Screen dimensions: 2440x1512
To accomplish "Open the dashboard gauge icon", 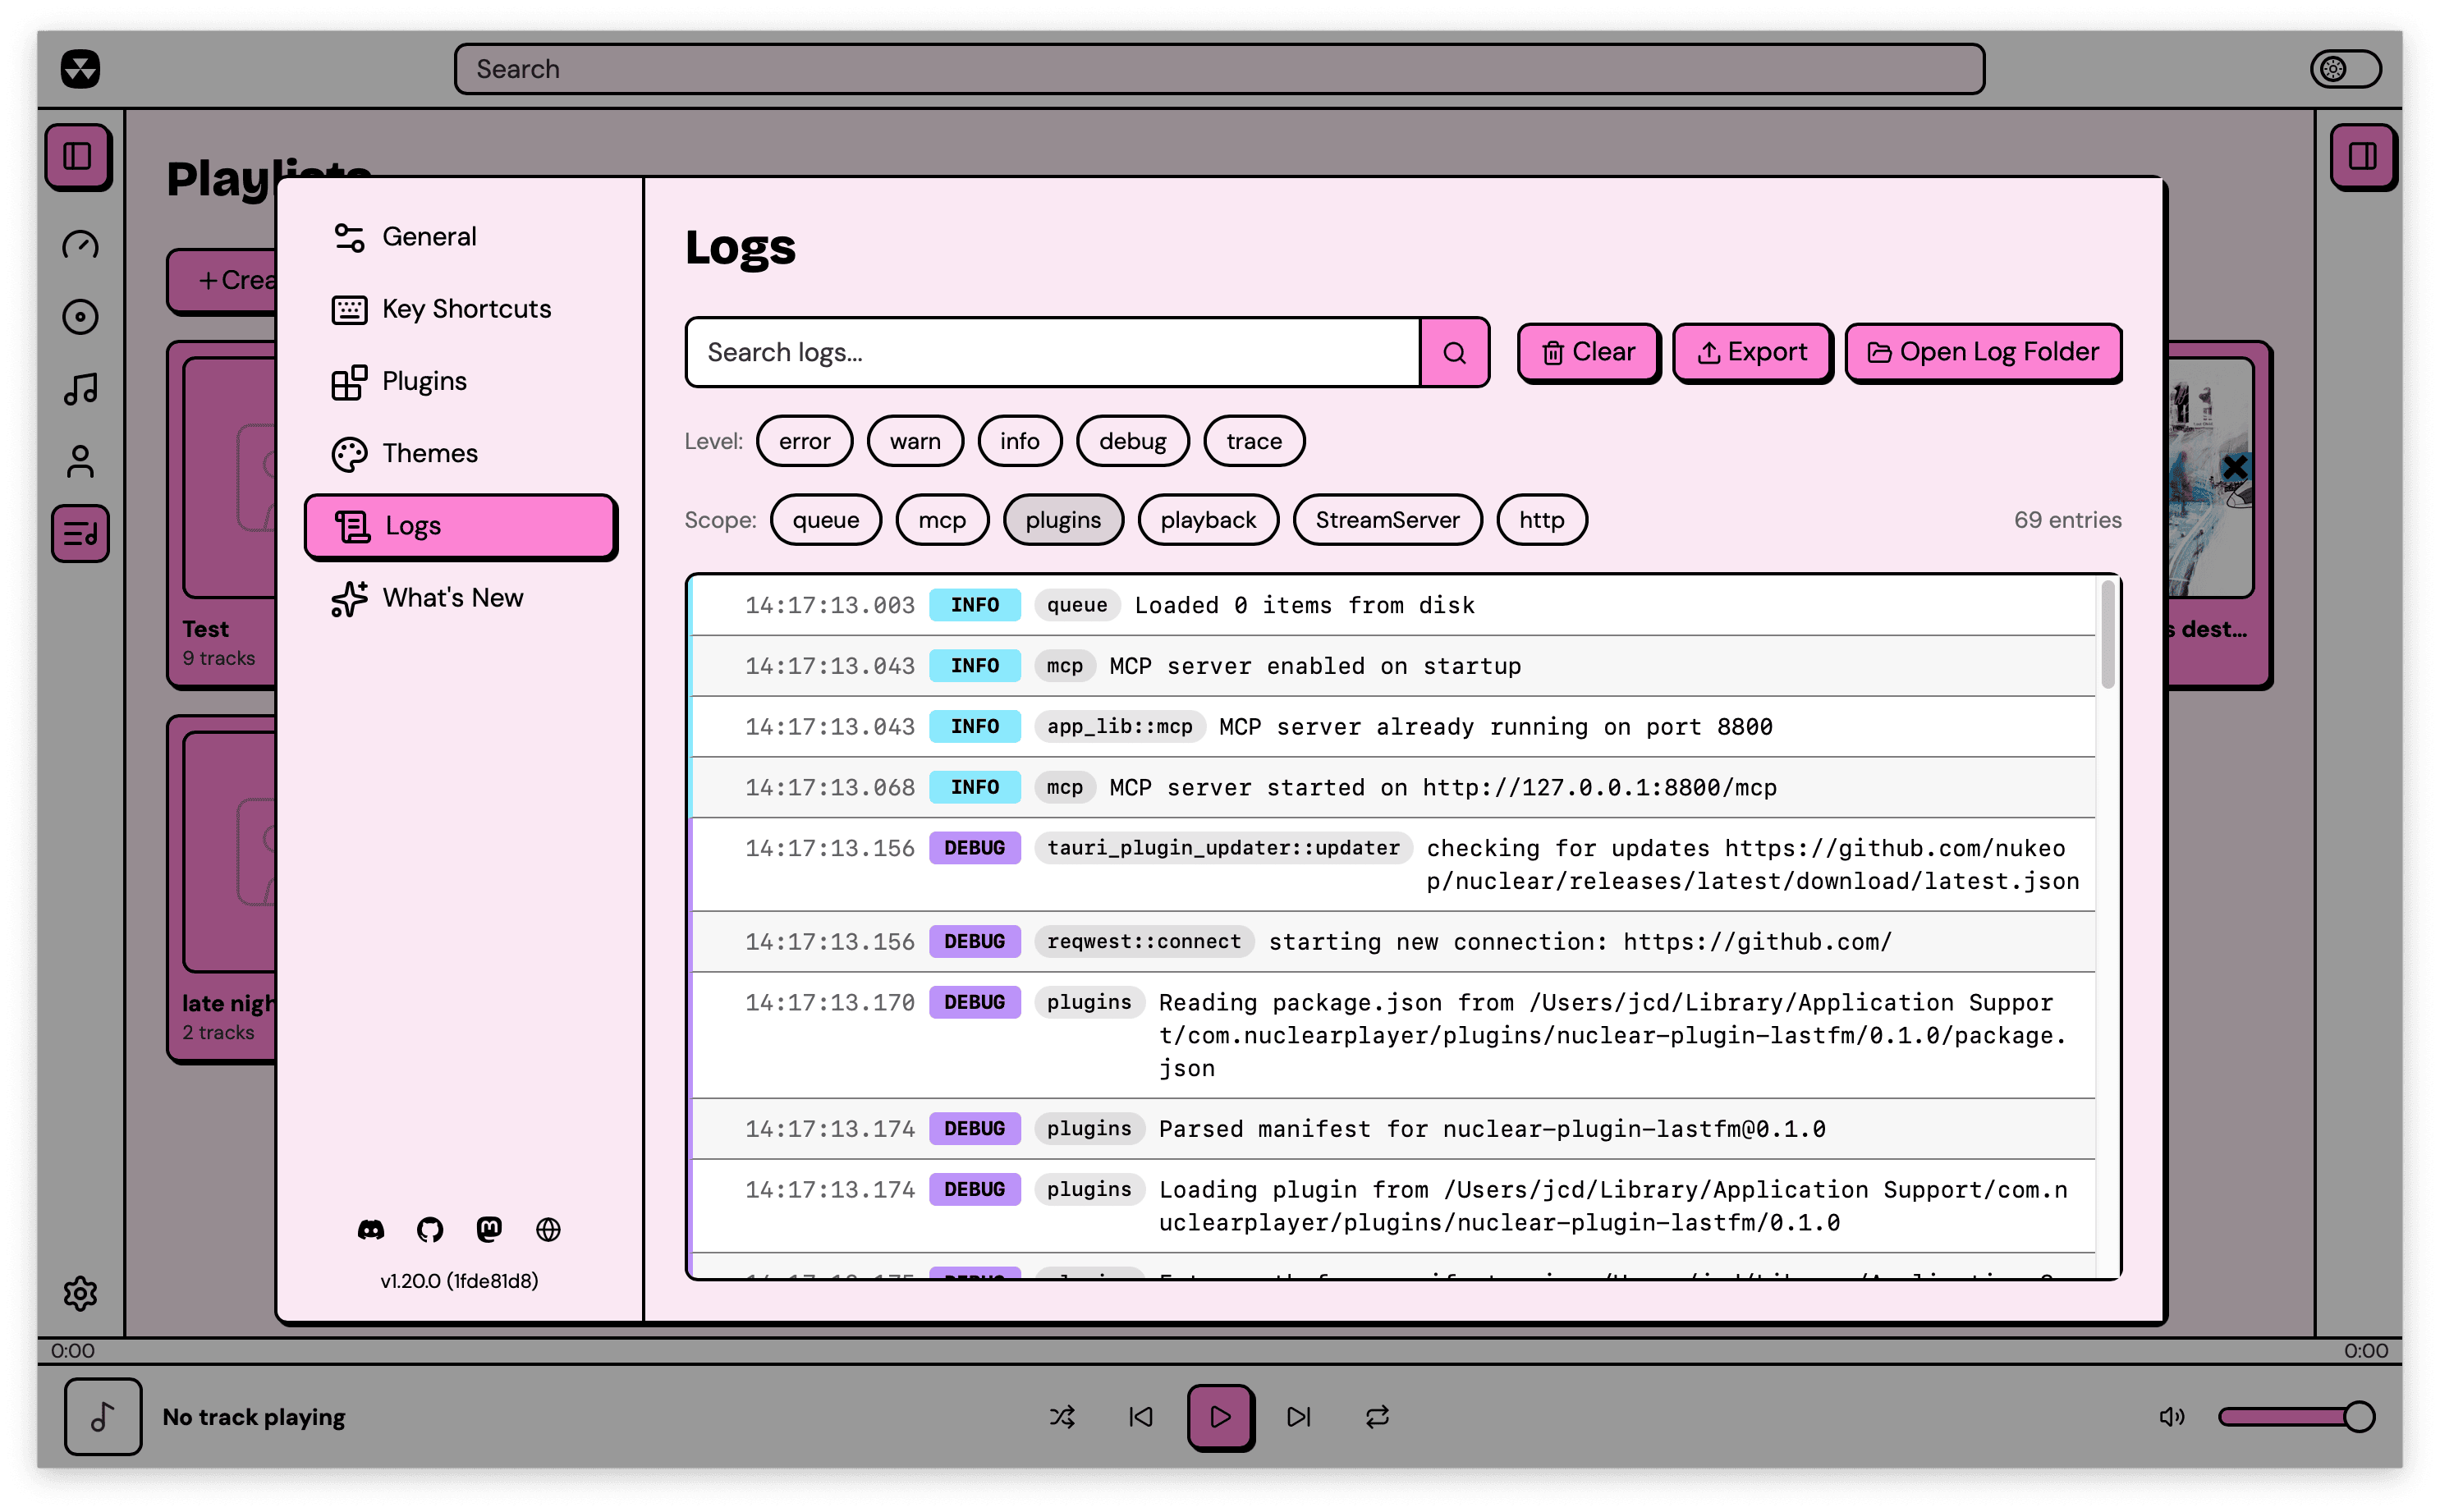I will tap(80, 245).
